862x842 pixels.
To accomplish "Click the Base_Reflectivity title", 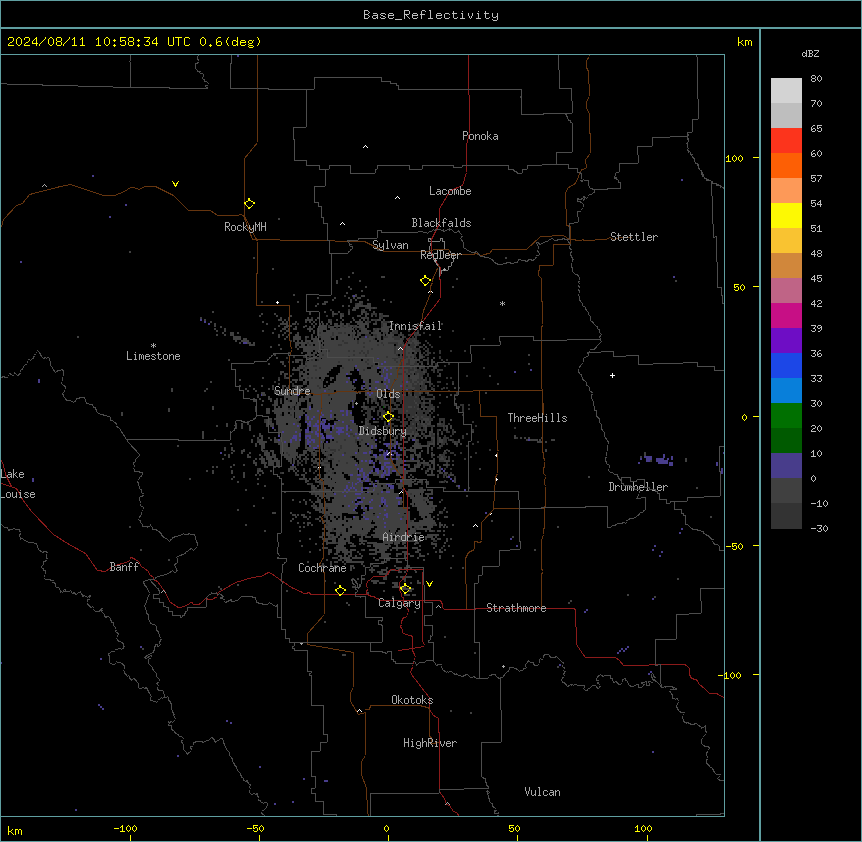I will tap(431, 15).
